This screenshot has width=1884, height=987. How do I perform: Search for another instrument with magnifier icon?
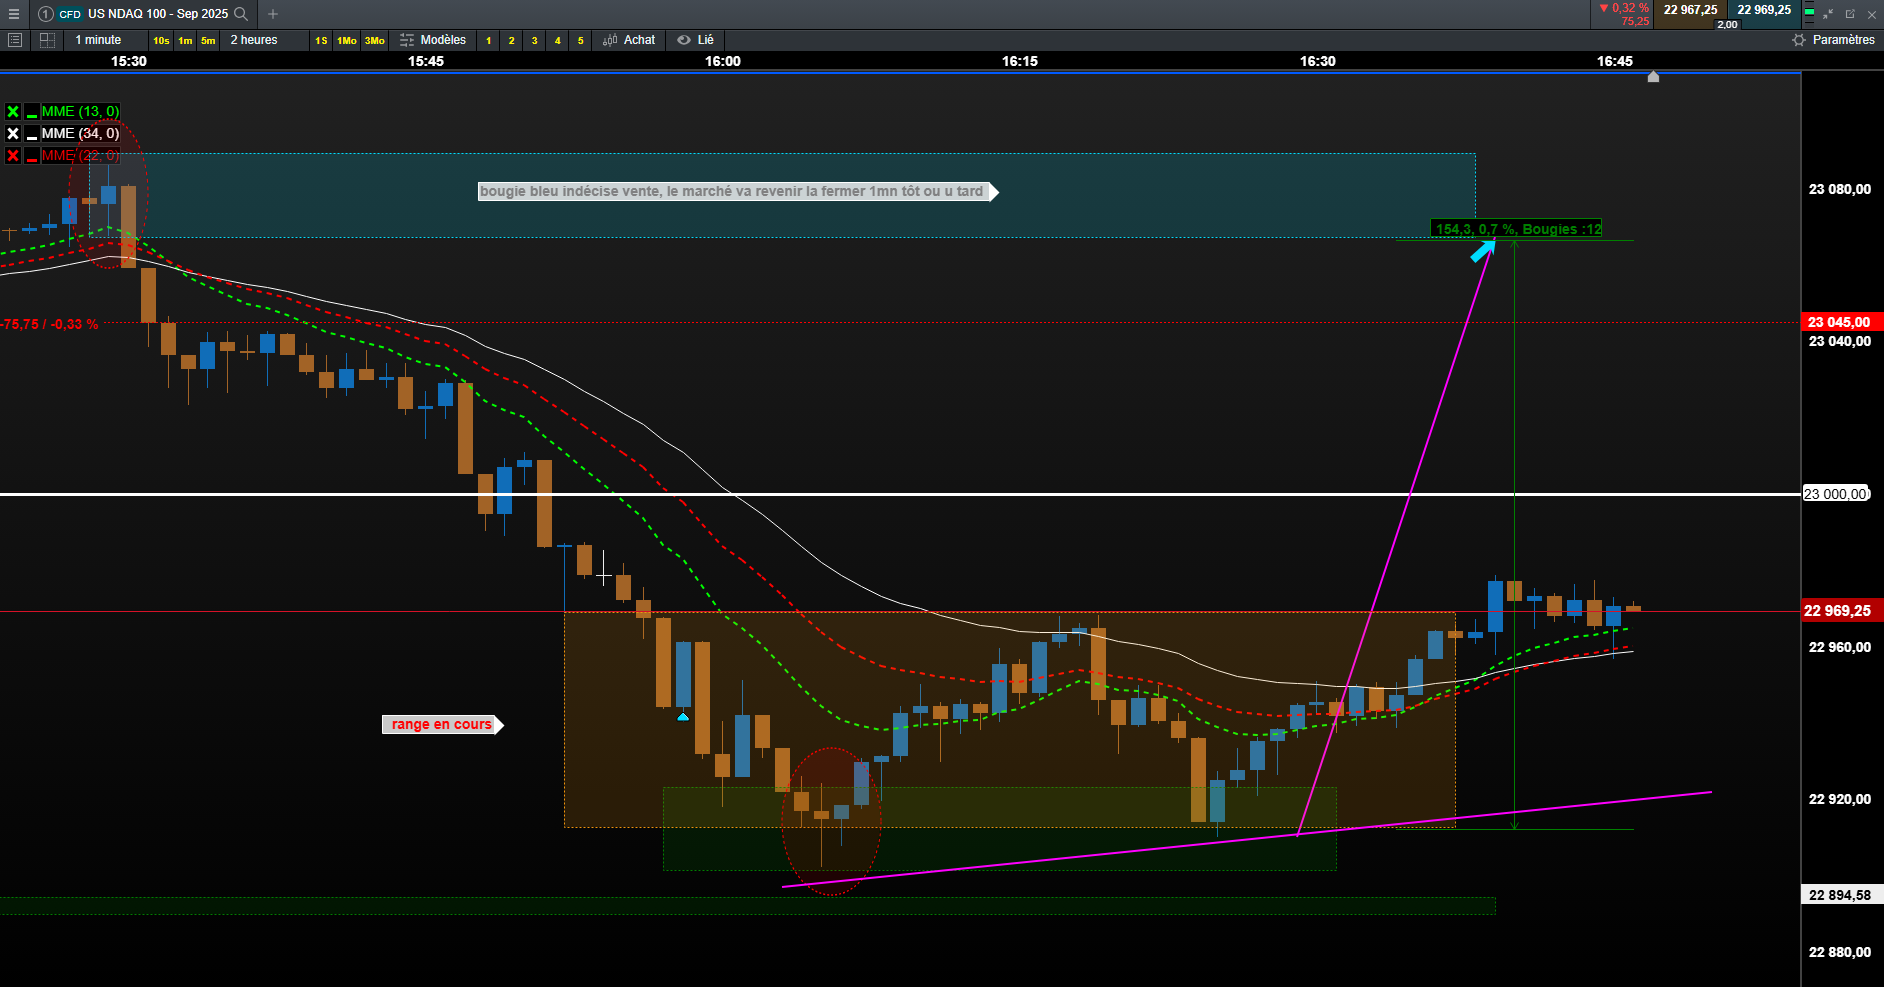click(x=241, y=14)
